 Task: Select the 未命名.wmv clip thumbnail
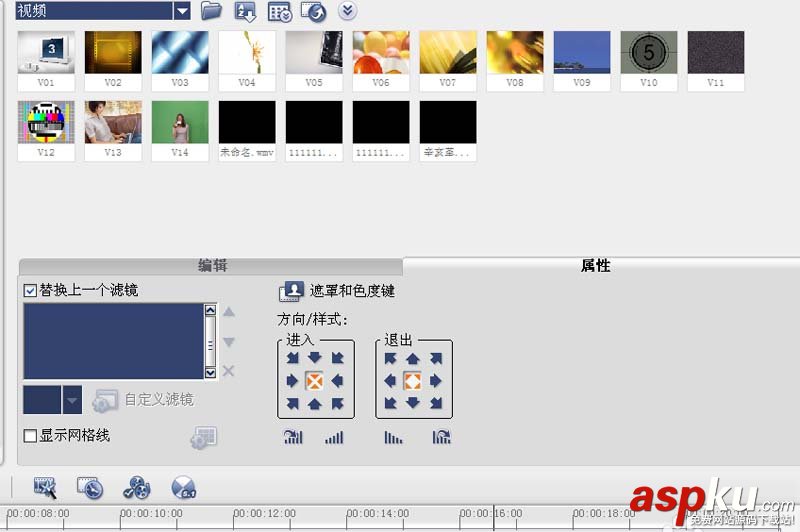[247, 122]
